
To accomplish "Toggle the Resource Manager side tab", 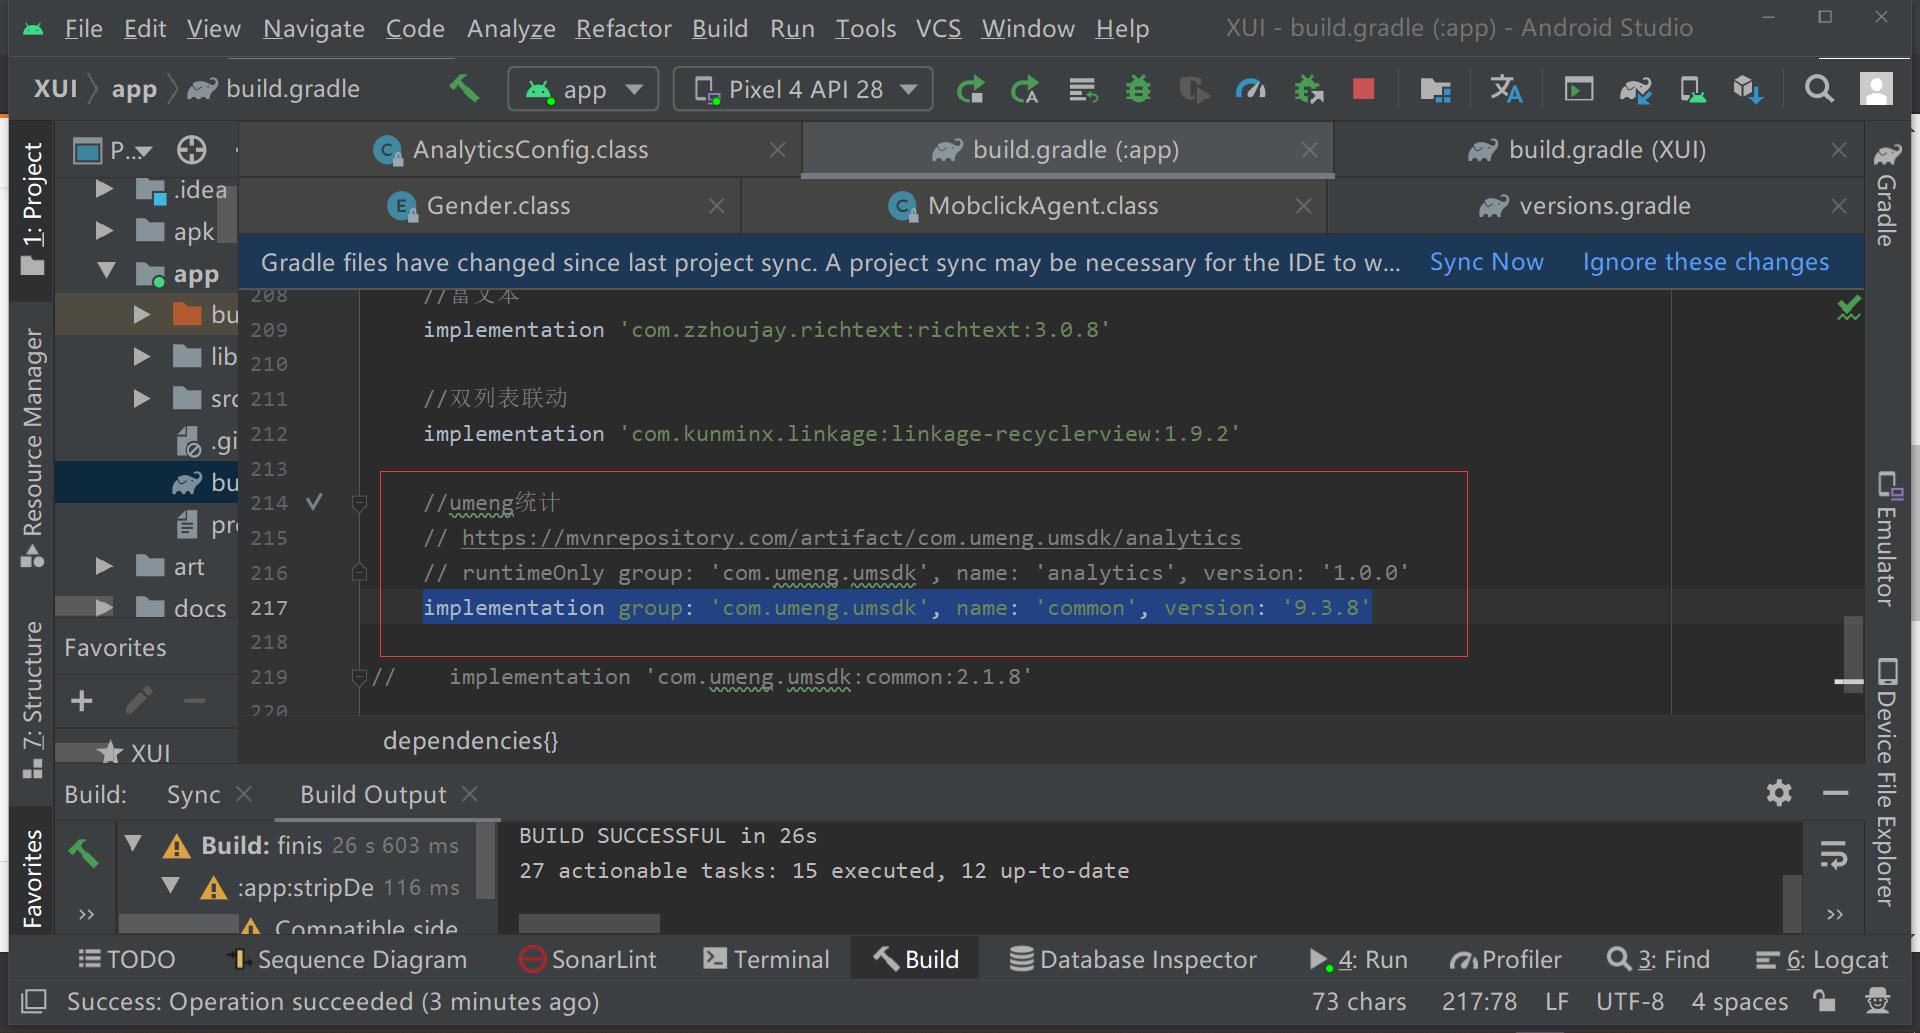I will [33, 447].
